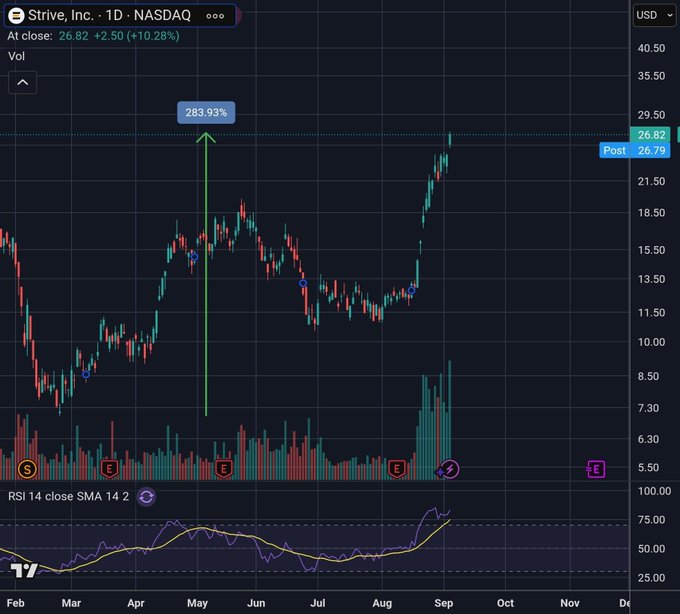
Task: Collapse the indicator legend with the chevron
Action: click(23, 82)
